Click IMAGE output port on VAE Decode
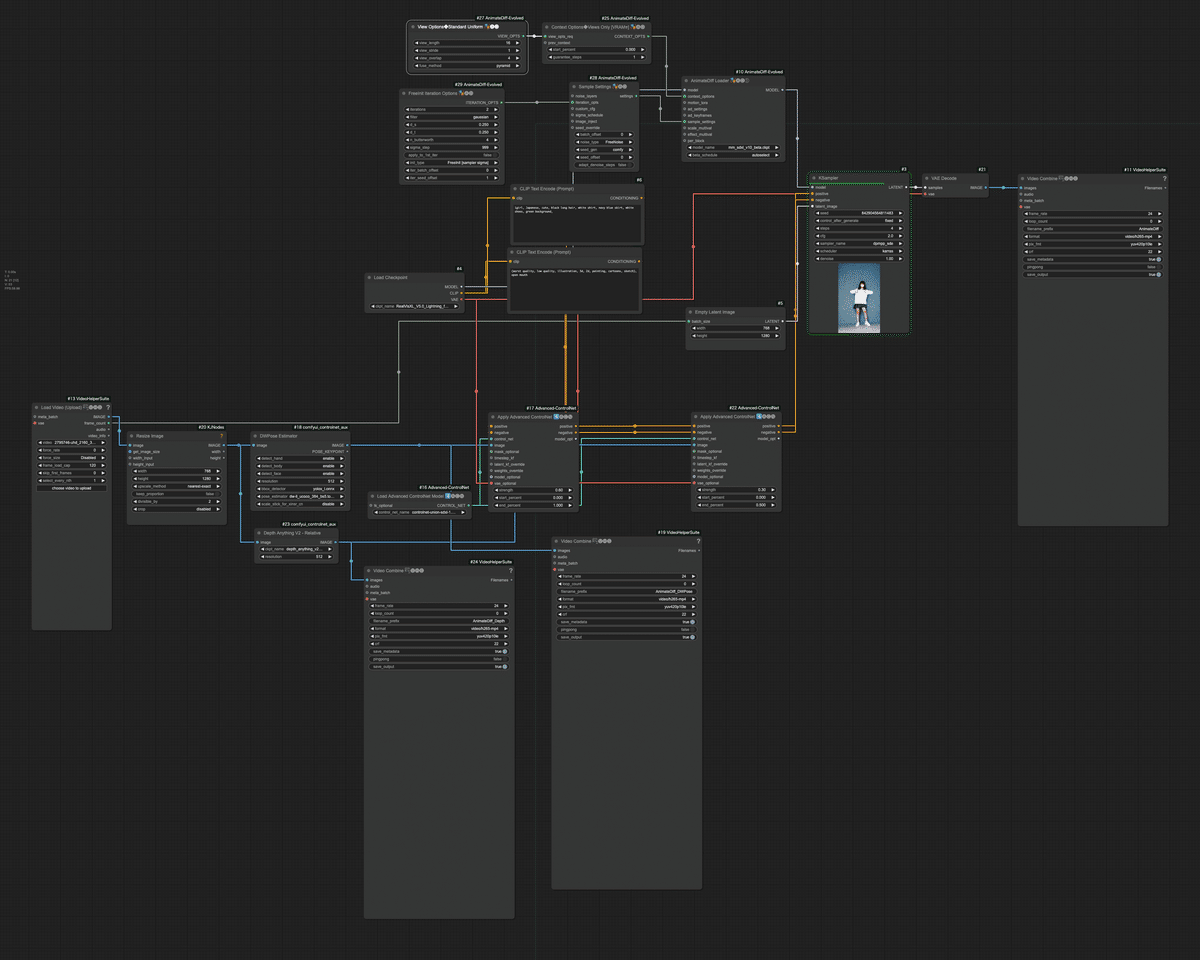 pyautogui.click(x=985, y=187)
